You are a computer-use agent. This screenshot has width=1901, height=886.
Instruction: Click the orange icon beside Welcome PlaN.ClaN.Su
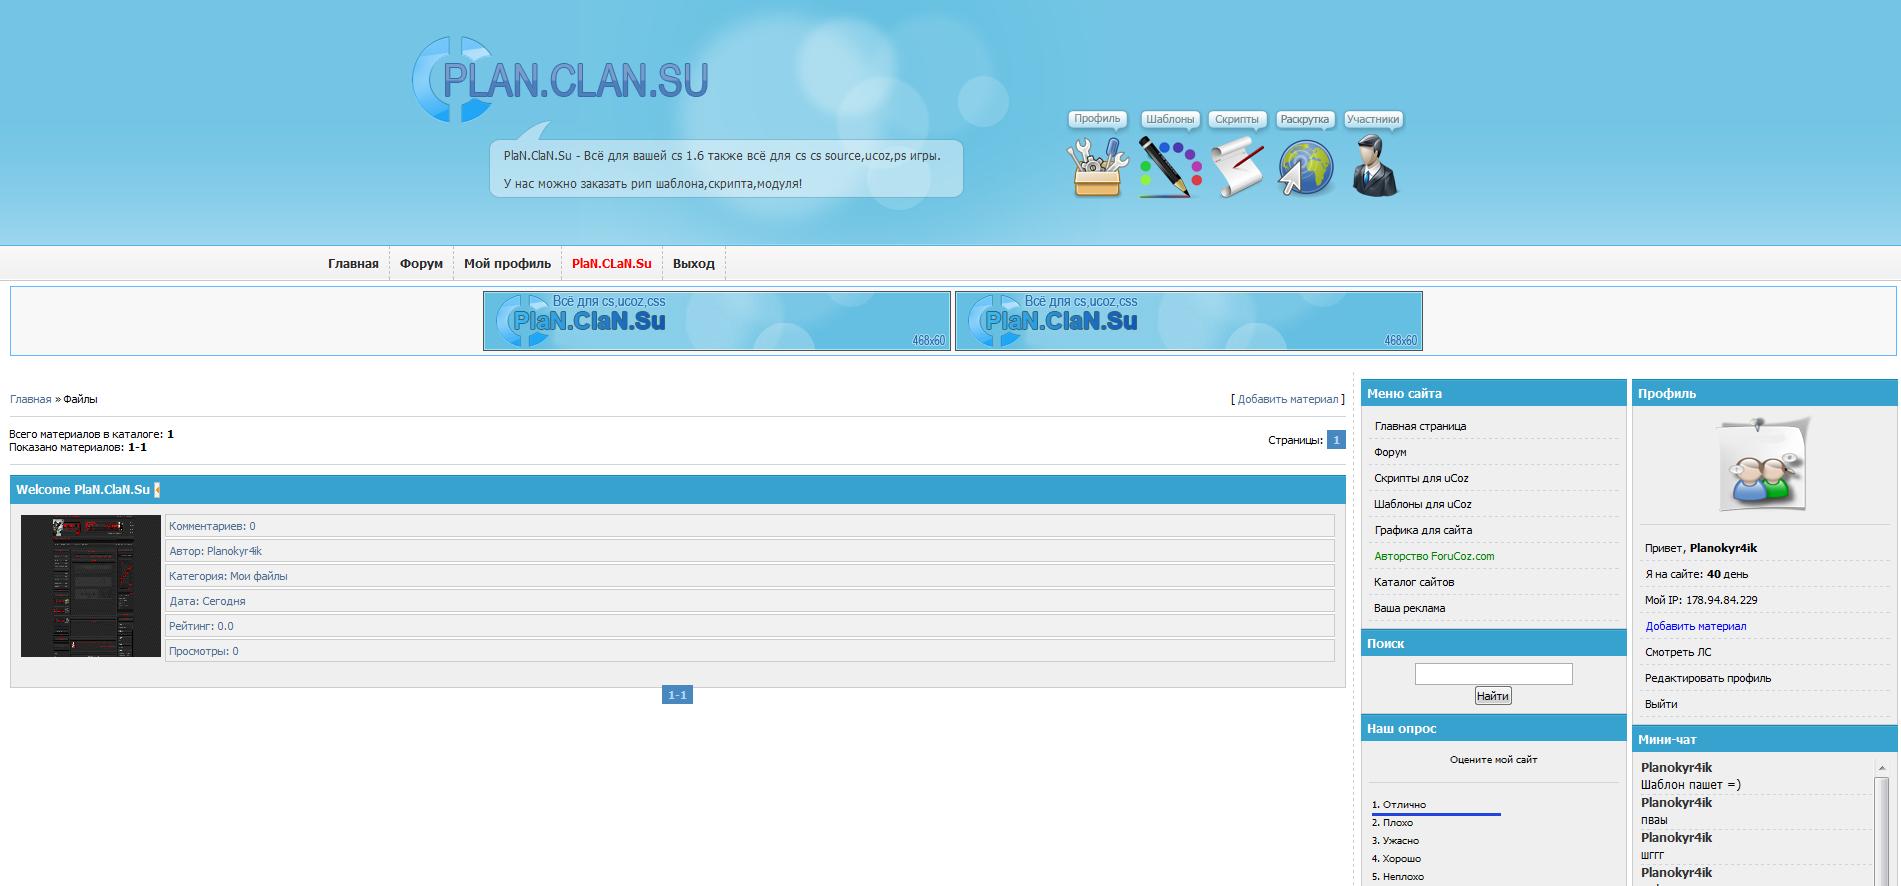[157, 489]
